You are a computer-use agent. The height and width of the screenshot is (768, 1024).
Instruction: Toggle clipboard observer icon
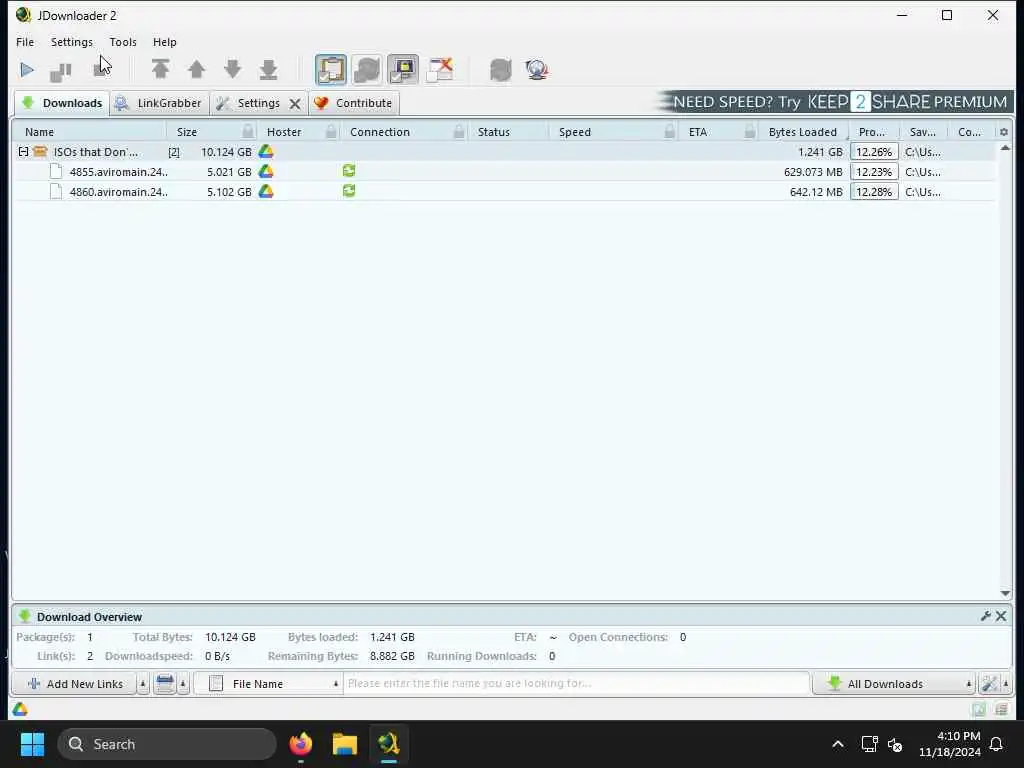tap(331, 70)
